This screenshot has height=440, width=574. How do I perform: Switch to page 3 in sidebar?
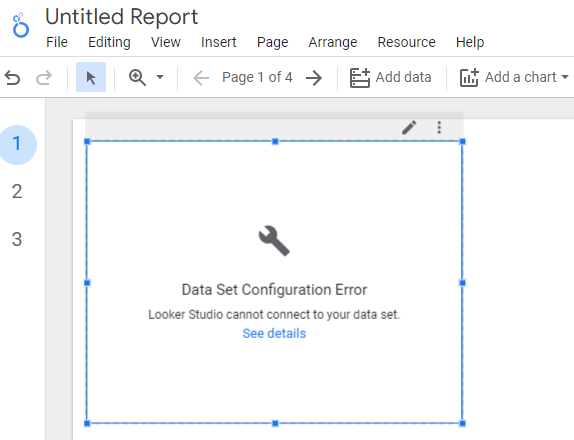click(x=17, y=239)
